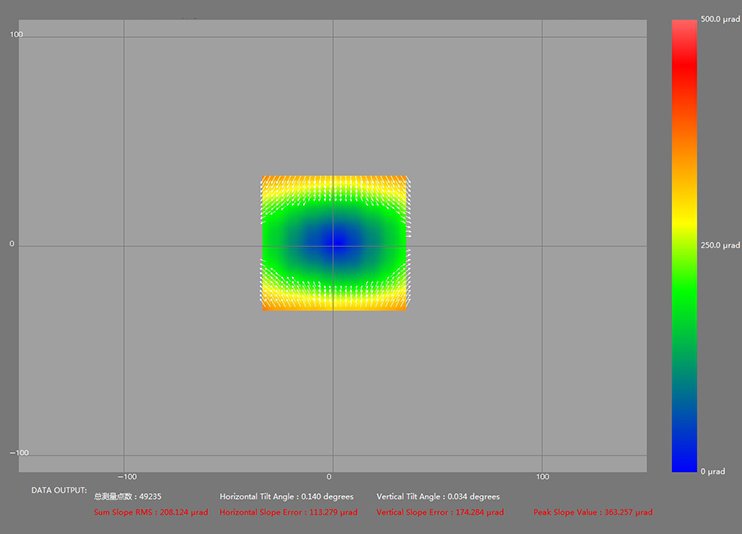This screenshot has height=534, width=742.
Task: Click the Vertical Tilt Angle text
Action: [438, 496]
